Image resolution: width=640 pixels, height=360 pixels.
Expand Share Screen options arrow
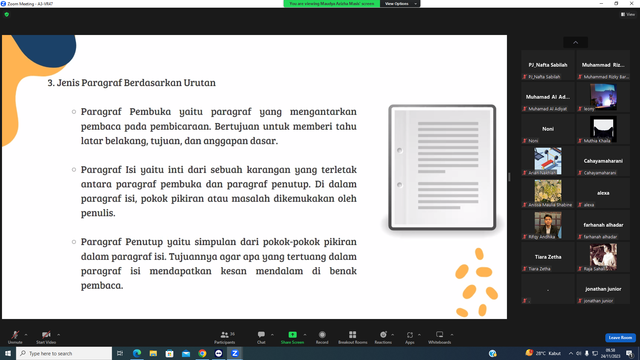click(x=305, y=335)
